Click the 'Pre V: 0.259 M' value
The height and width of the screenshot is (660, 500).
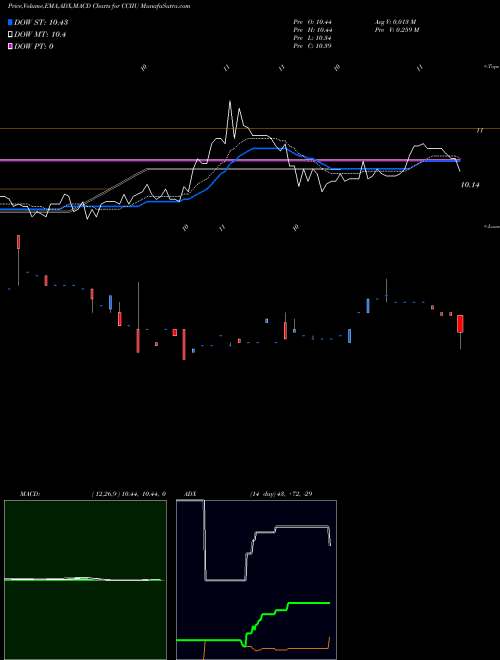coord(396,30)
